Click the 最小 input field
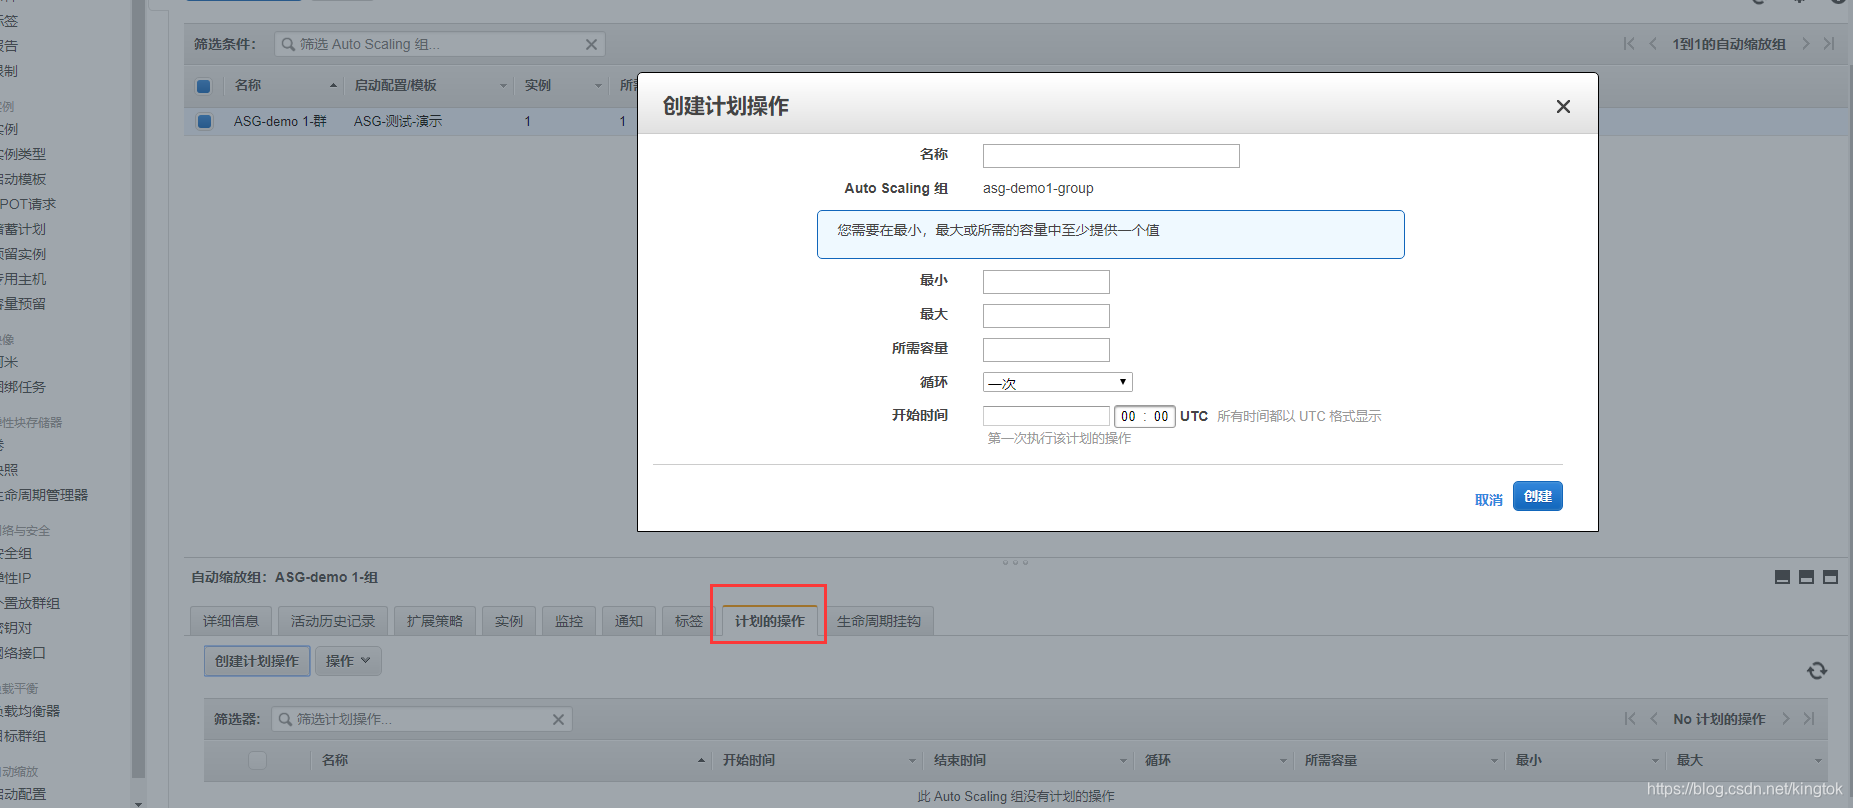The width and height of the screenshot is (1853, 808). (1046, 282)
